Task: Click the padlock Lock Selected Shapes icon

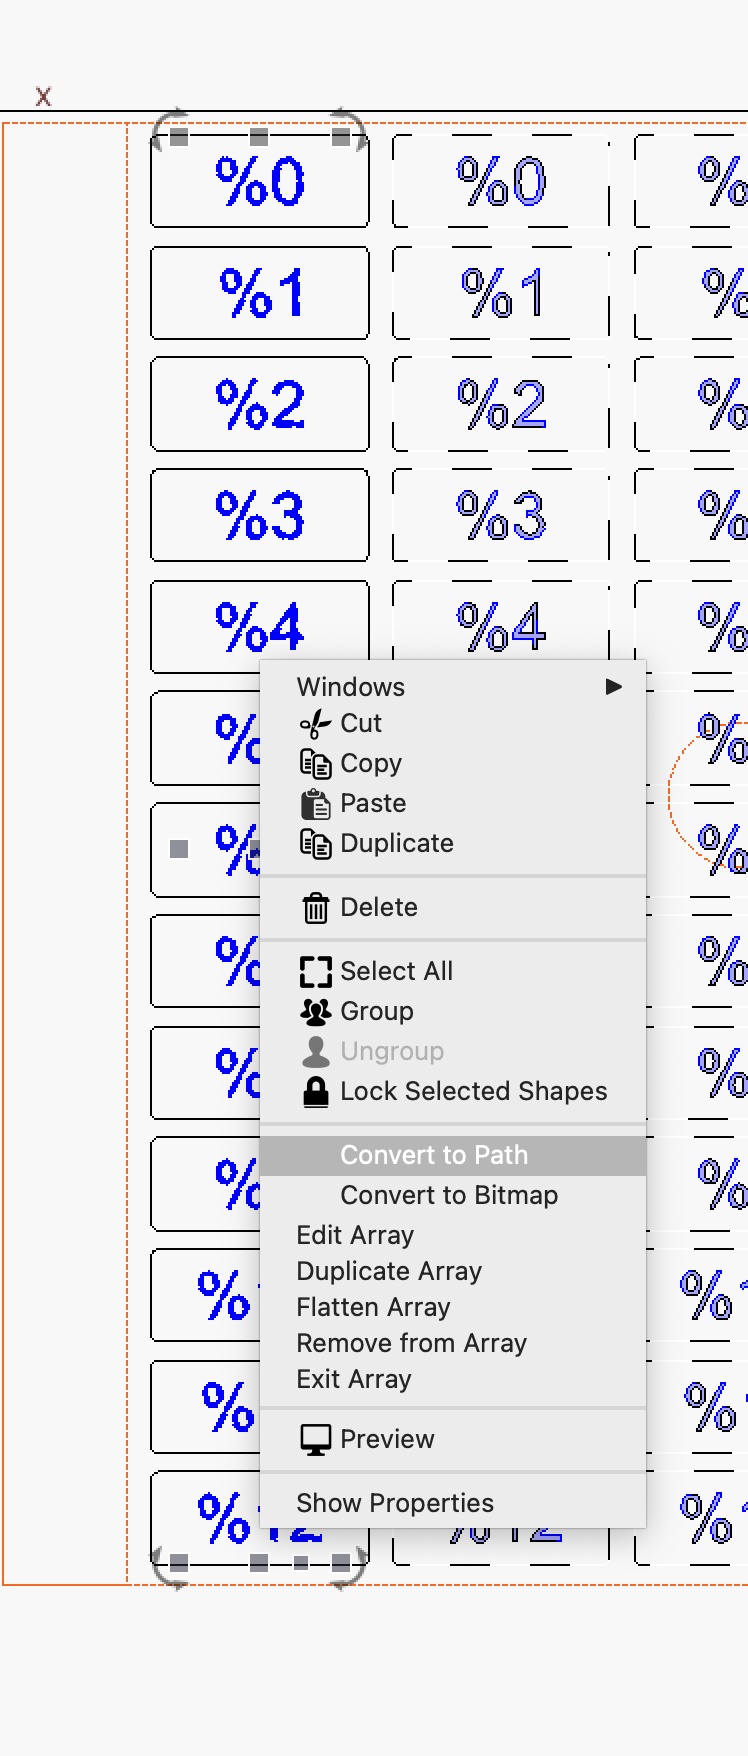Action: coord(315,1092)
